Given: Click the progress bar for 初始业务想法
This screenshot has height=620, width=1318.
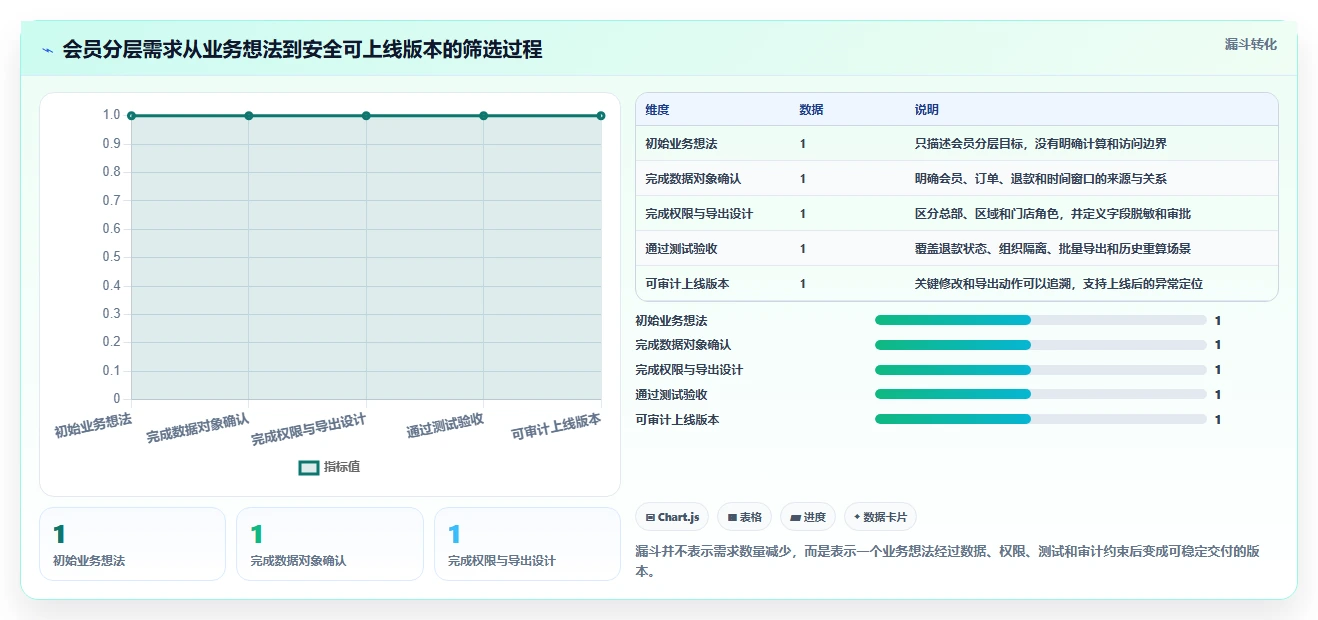Looking at the screenshot, I should tap(1040, 320).
